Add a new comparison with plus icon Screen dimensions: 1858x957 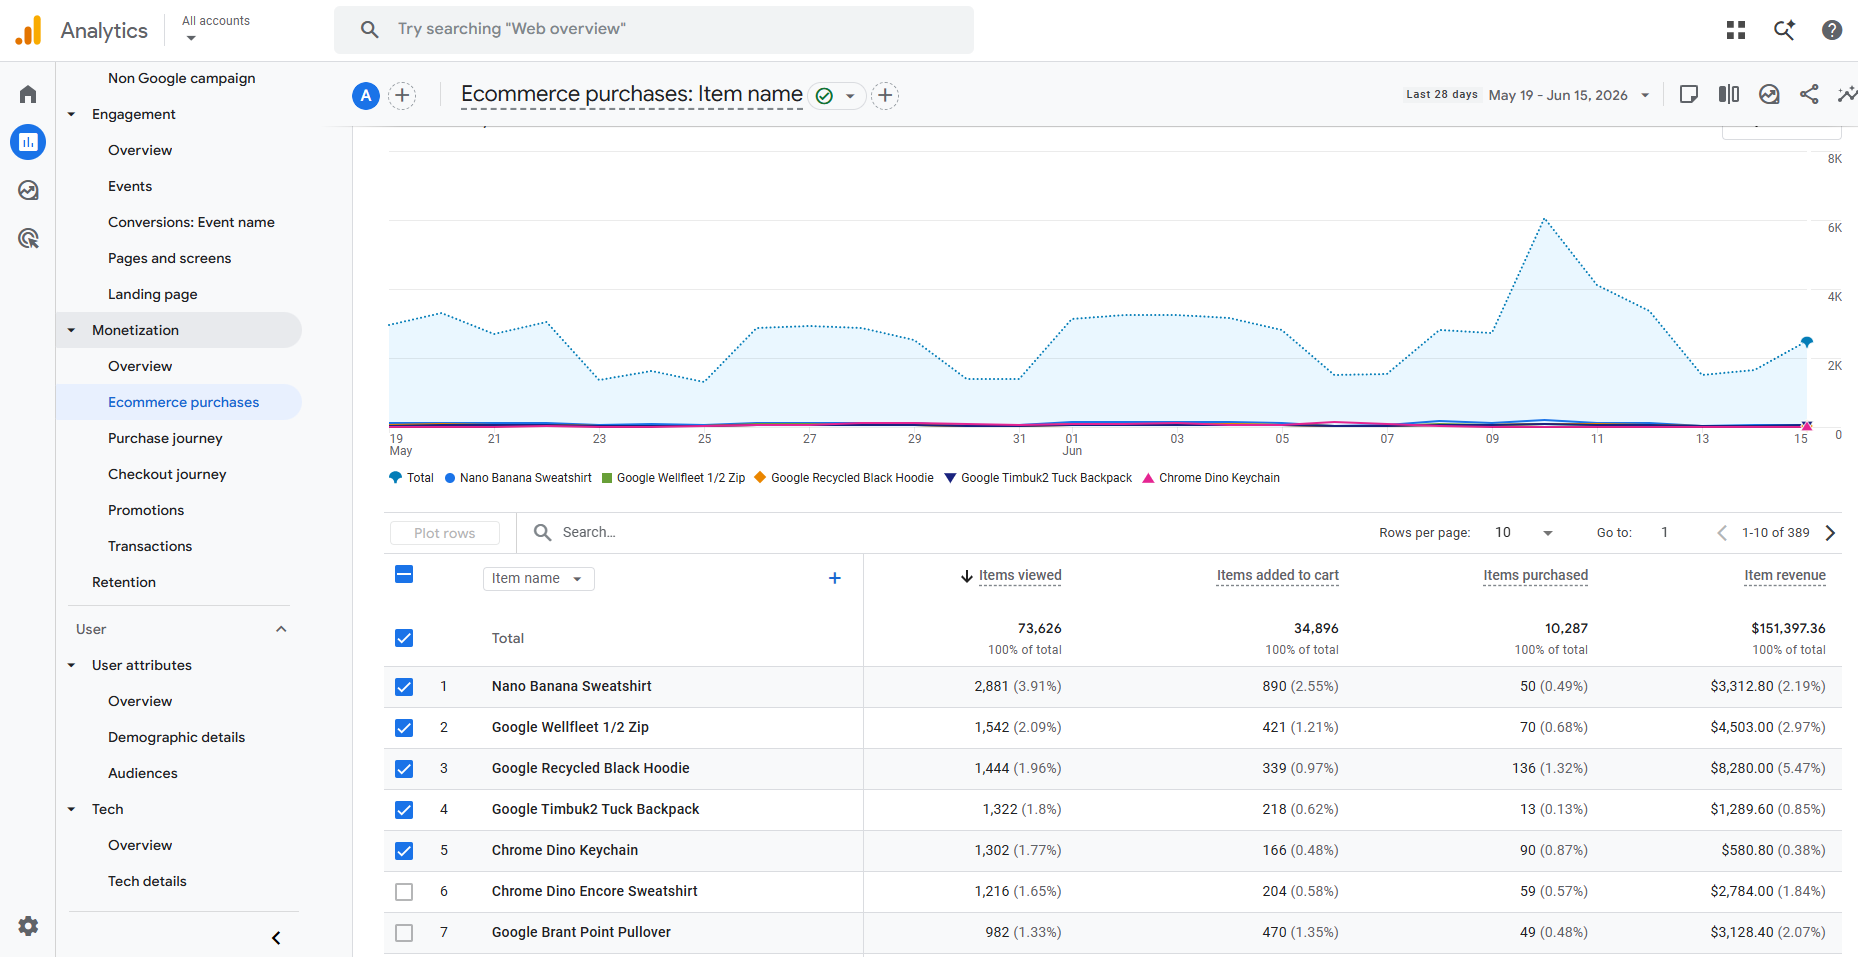pos(402,95)
